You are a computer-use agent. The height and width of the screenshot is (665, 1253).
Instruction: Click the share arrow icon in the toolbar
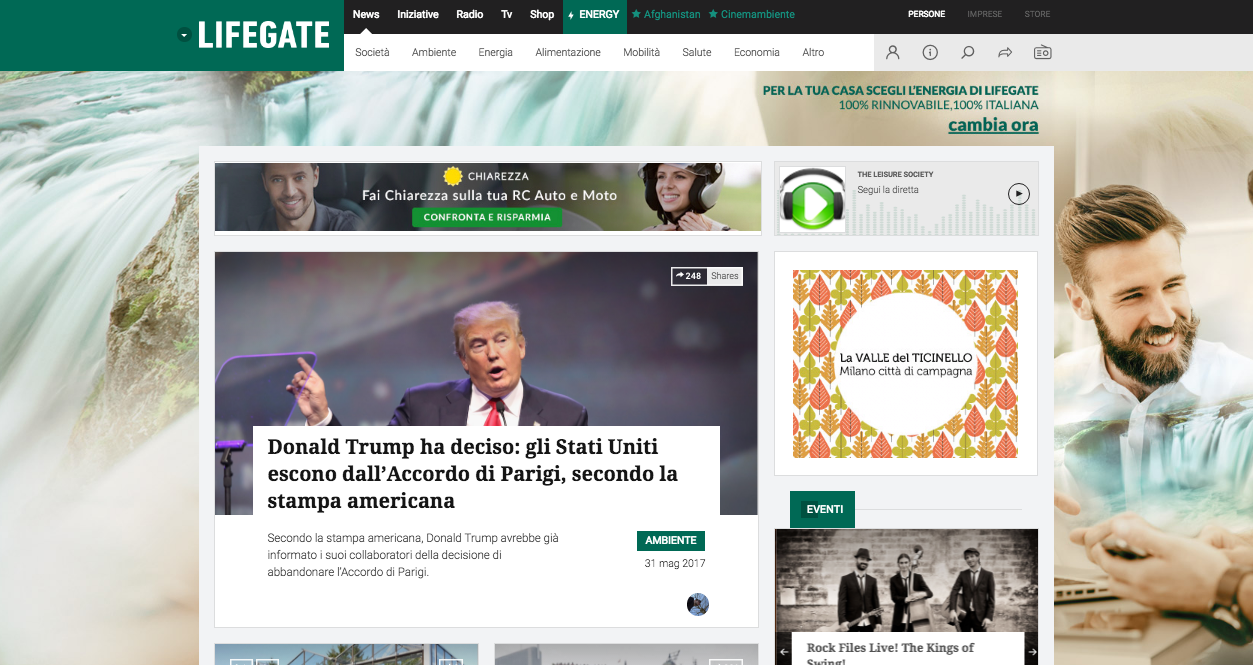coord(1004,52)
